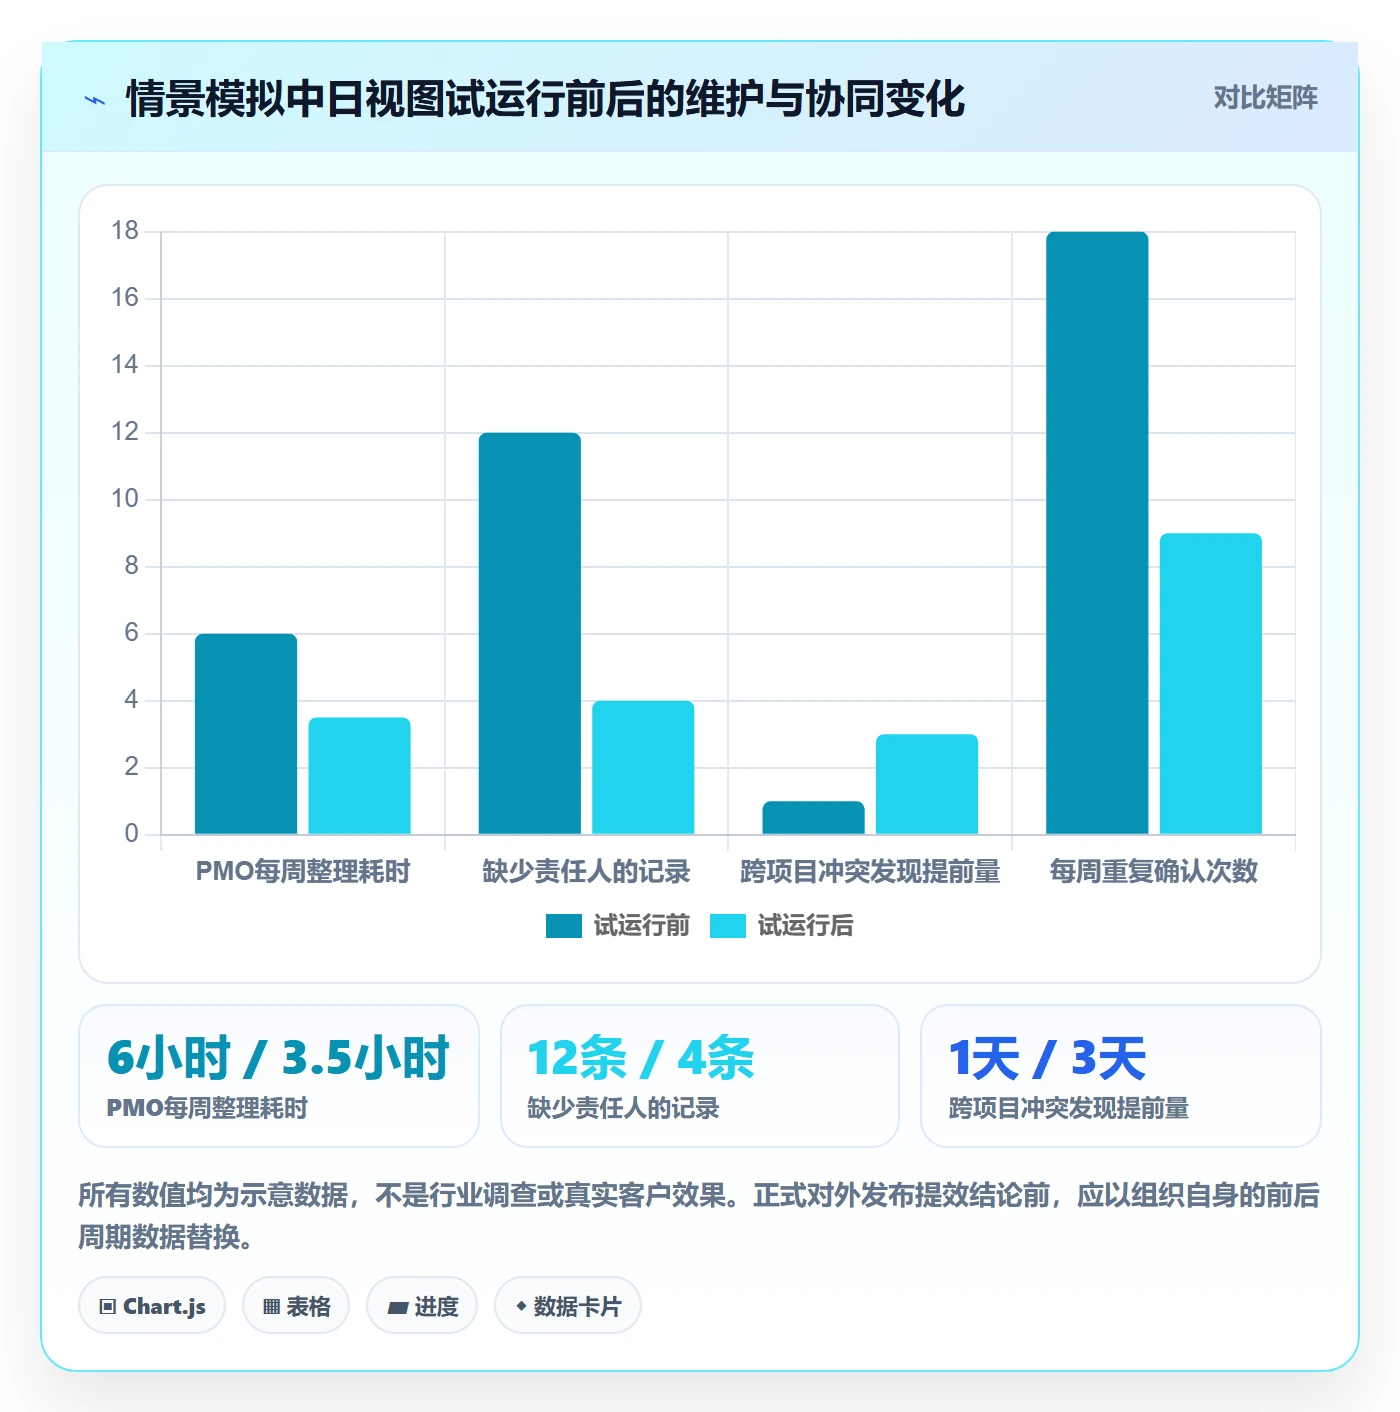Click the y-axis value 0
This screenshot has height=1412, width=1400.
pyautogui.click(x=131, y=834)
